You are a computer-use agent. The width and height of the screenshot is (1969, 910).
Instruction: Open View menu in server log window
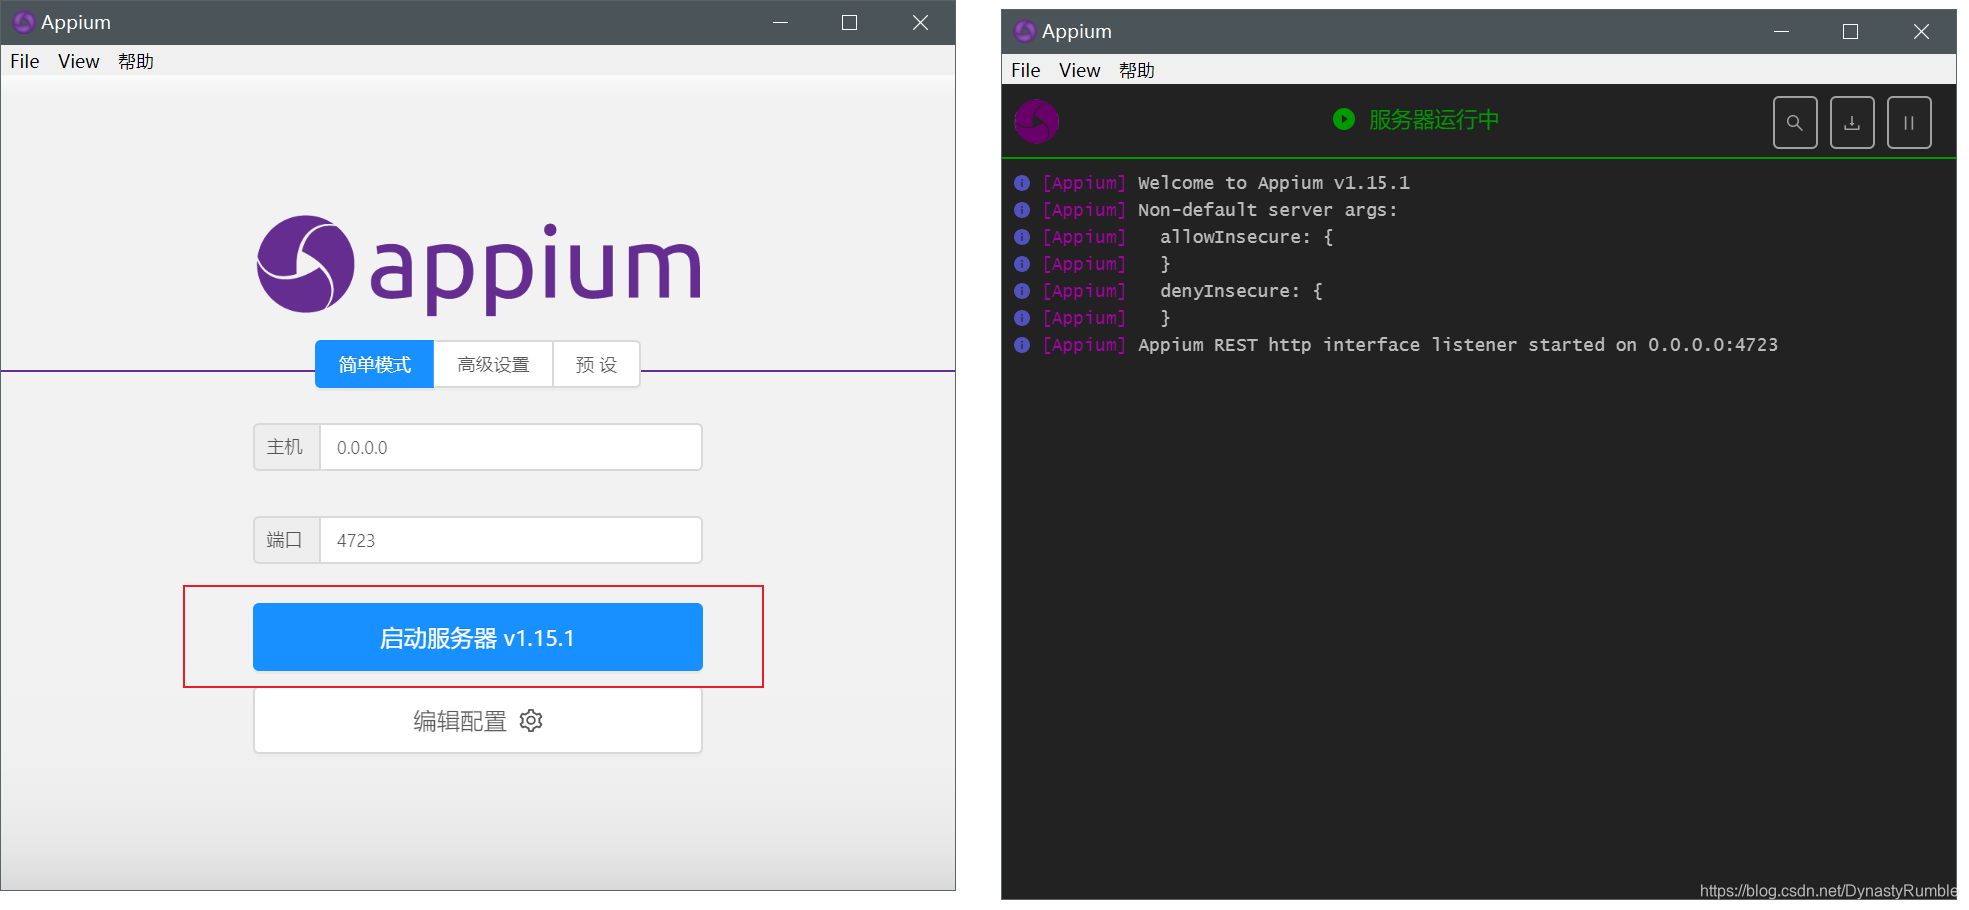(x=1079, y=70)
